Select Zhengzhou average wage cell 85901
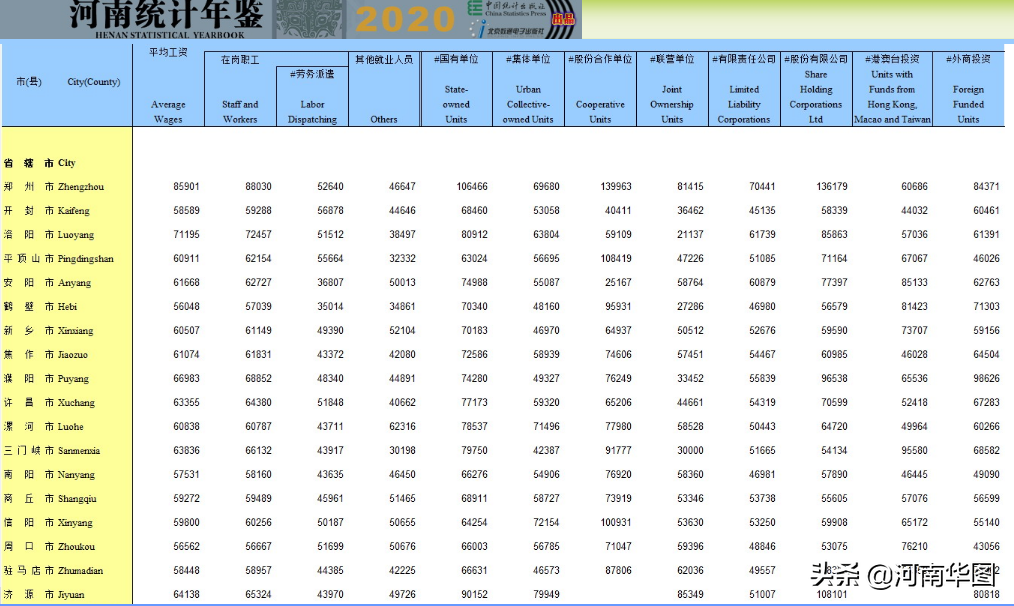1014x606 pixels. (x=186, y=186)
